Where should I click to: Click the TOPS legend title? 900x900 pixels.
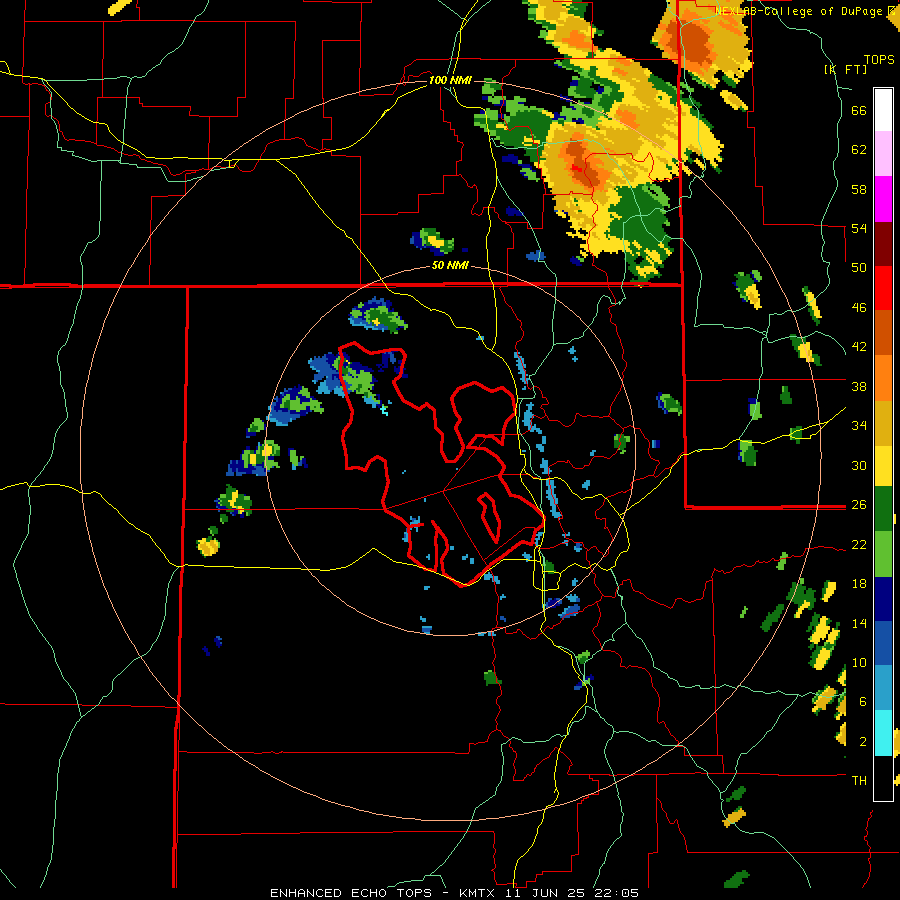coord(879,59)
